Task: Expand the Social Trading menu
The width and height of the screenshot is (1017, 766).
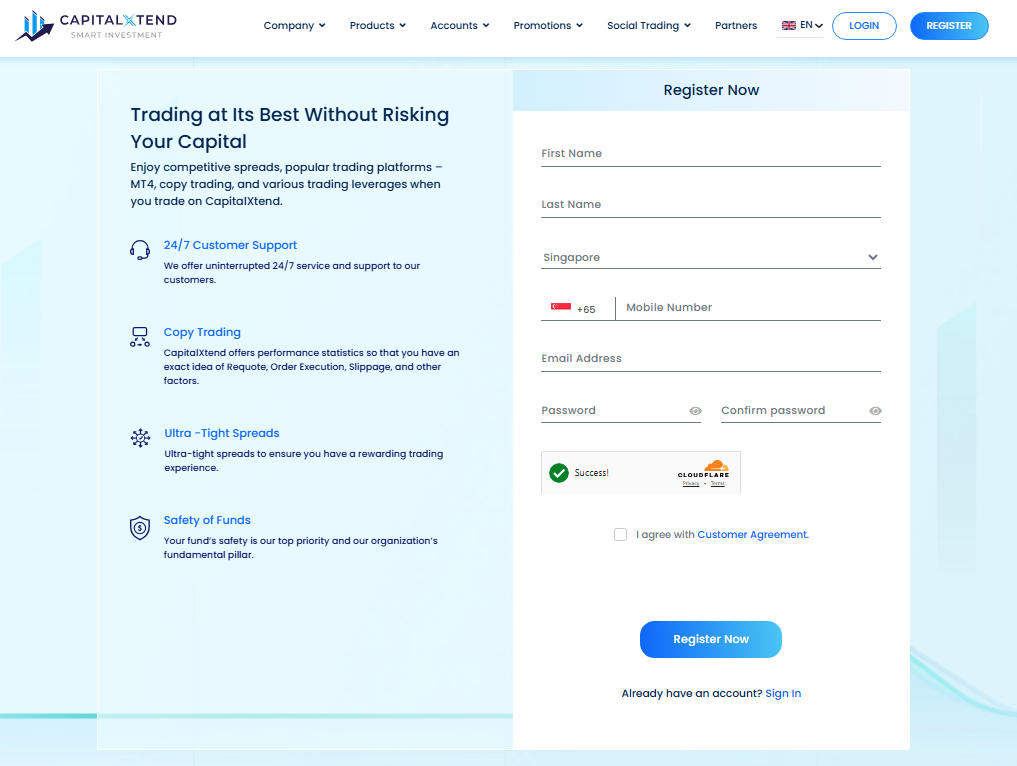Action: pos(649,25)
